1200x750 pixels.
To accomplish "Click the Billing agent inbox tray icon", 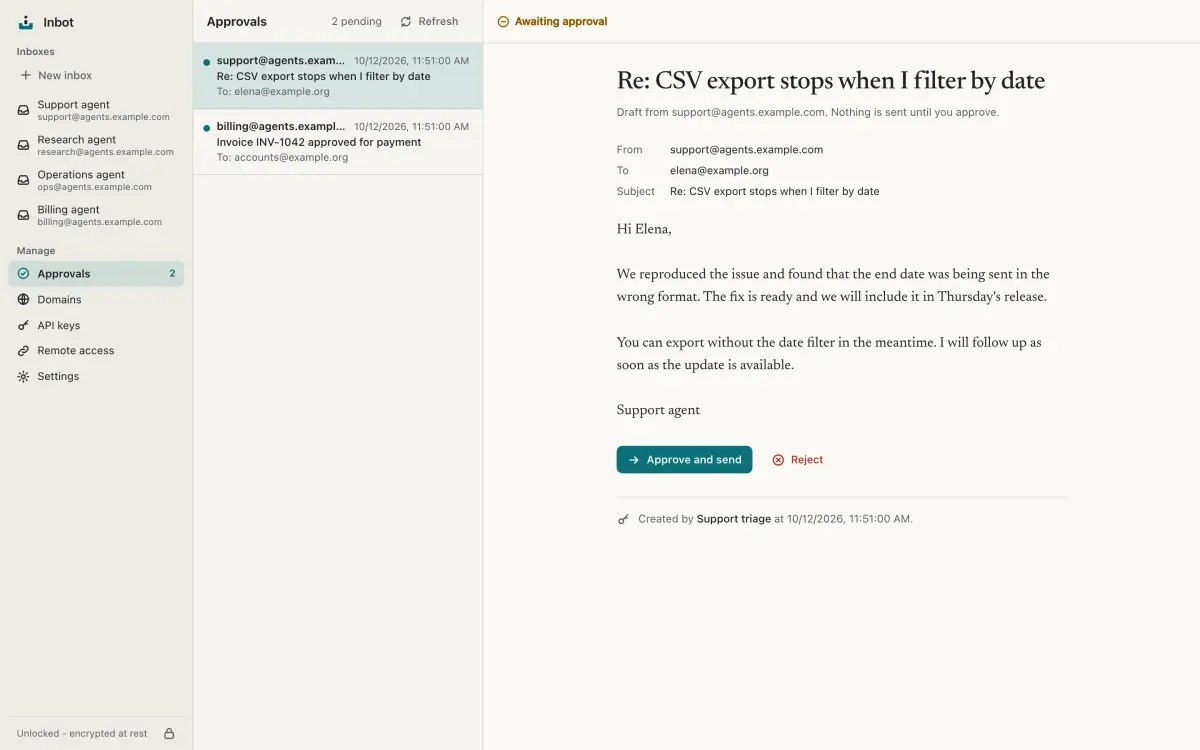I will click(x=24, y=215).
